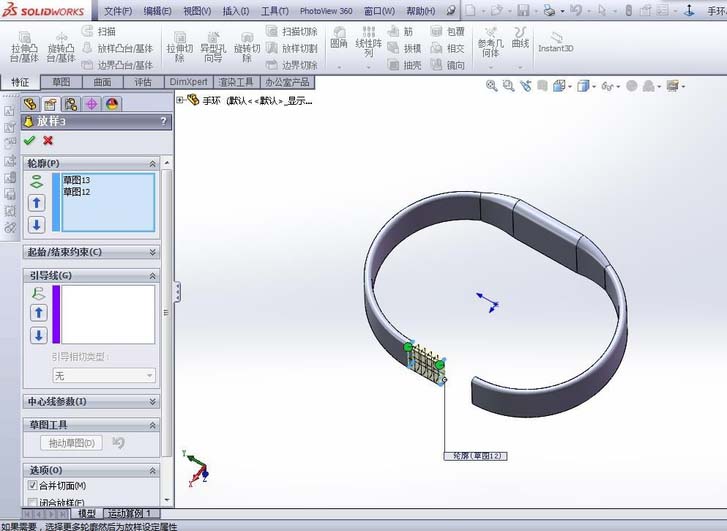Move profile down with the down arrow in 轮廓
This screenshot has height=531, width=727.
tap(37, 225)
